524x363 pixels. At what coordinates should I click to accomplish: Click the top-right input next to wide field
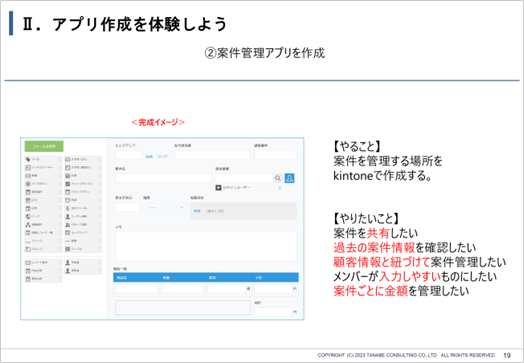click(275, 155)
